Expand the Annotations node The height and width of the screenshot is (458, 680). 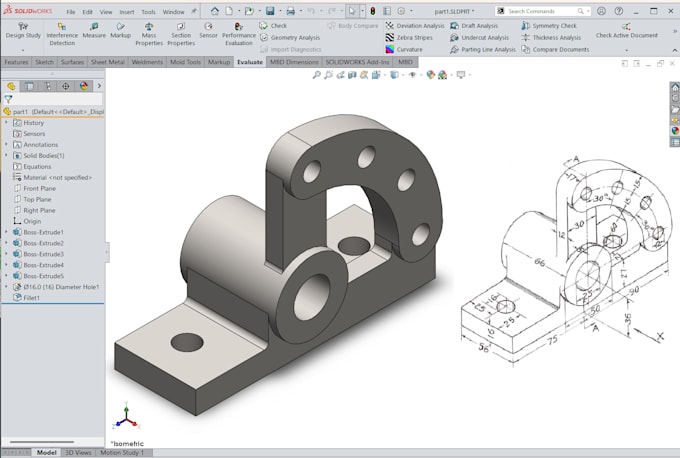6,144
